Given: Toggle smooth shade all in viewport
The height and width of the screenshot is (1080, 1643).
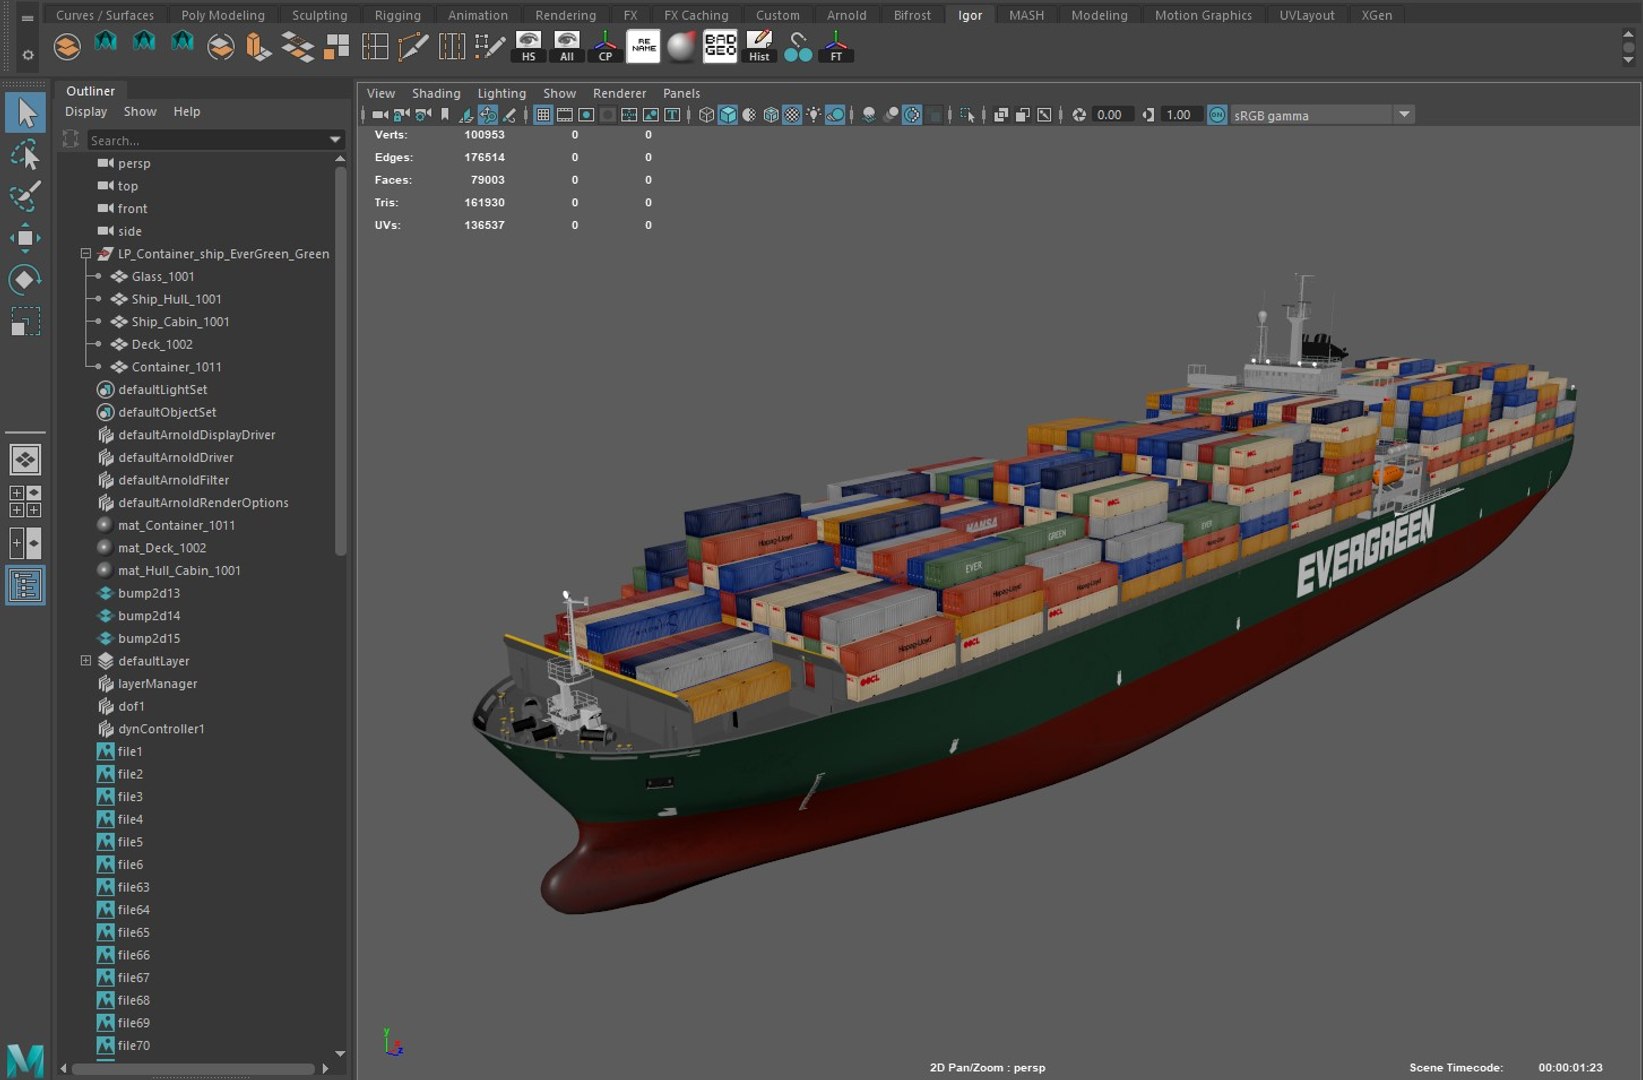Looking at the screenshot, I should click(x=728, y=115).
